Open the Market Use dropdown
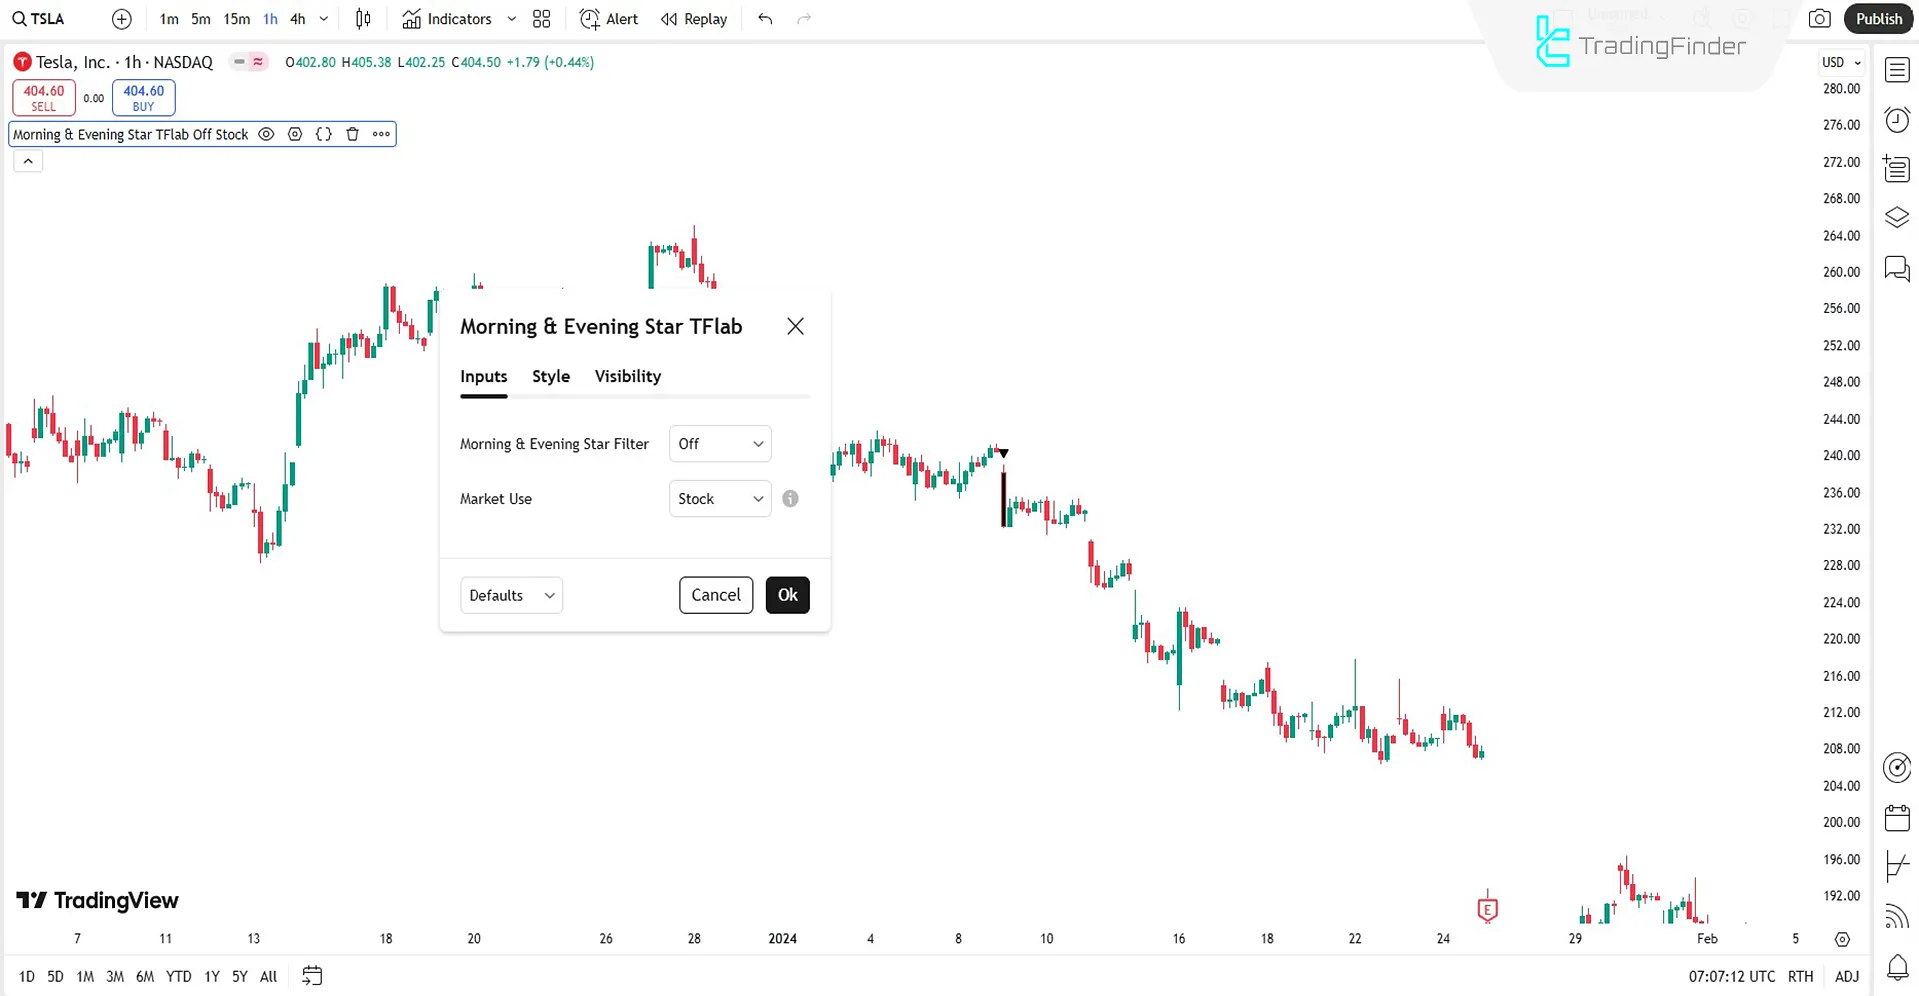The height and width of the screenshot is (996, 1919). point(719,498)
